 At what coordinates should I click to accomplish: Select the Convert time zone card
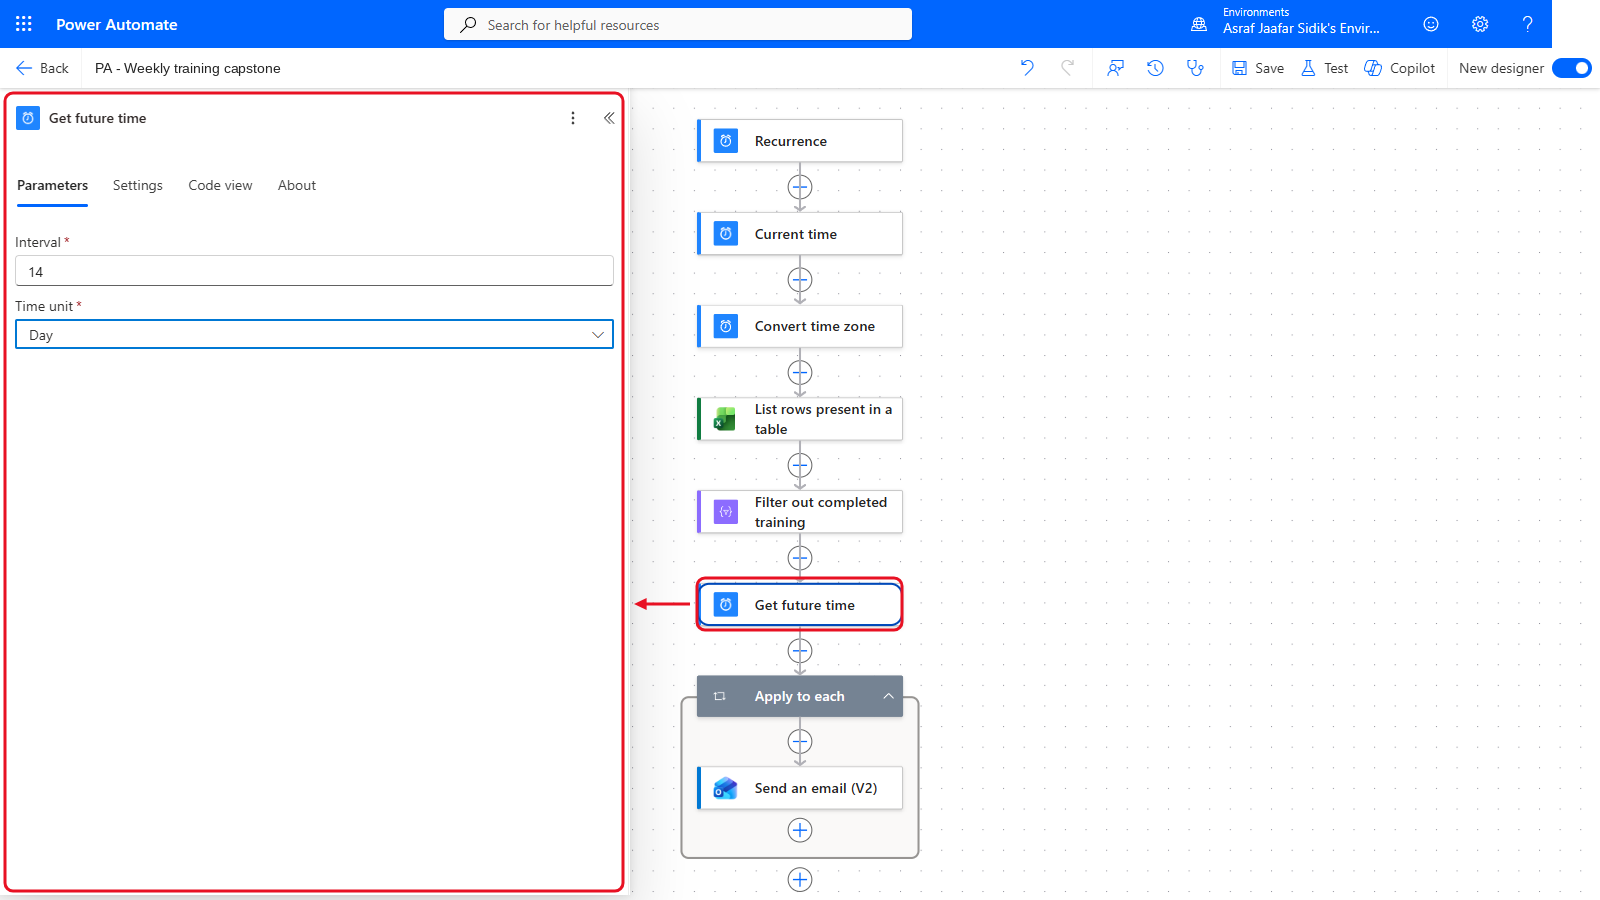click(x=800, y=326)
